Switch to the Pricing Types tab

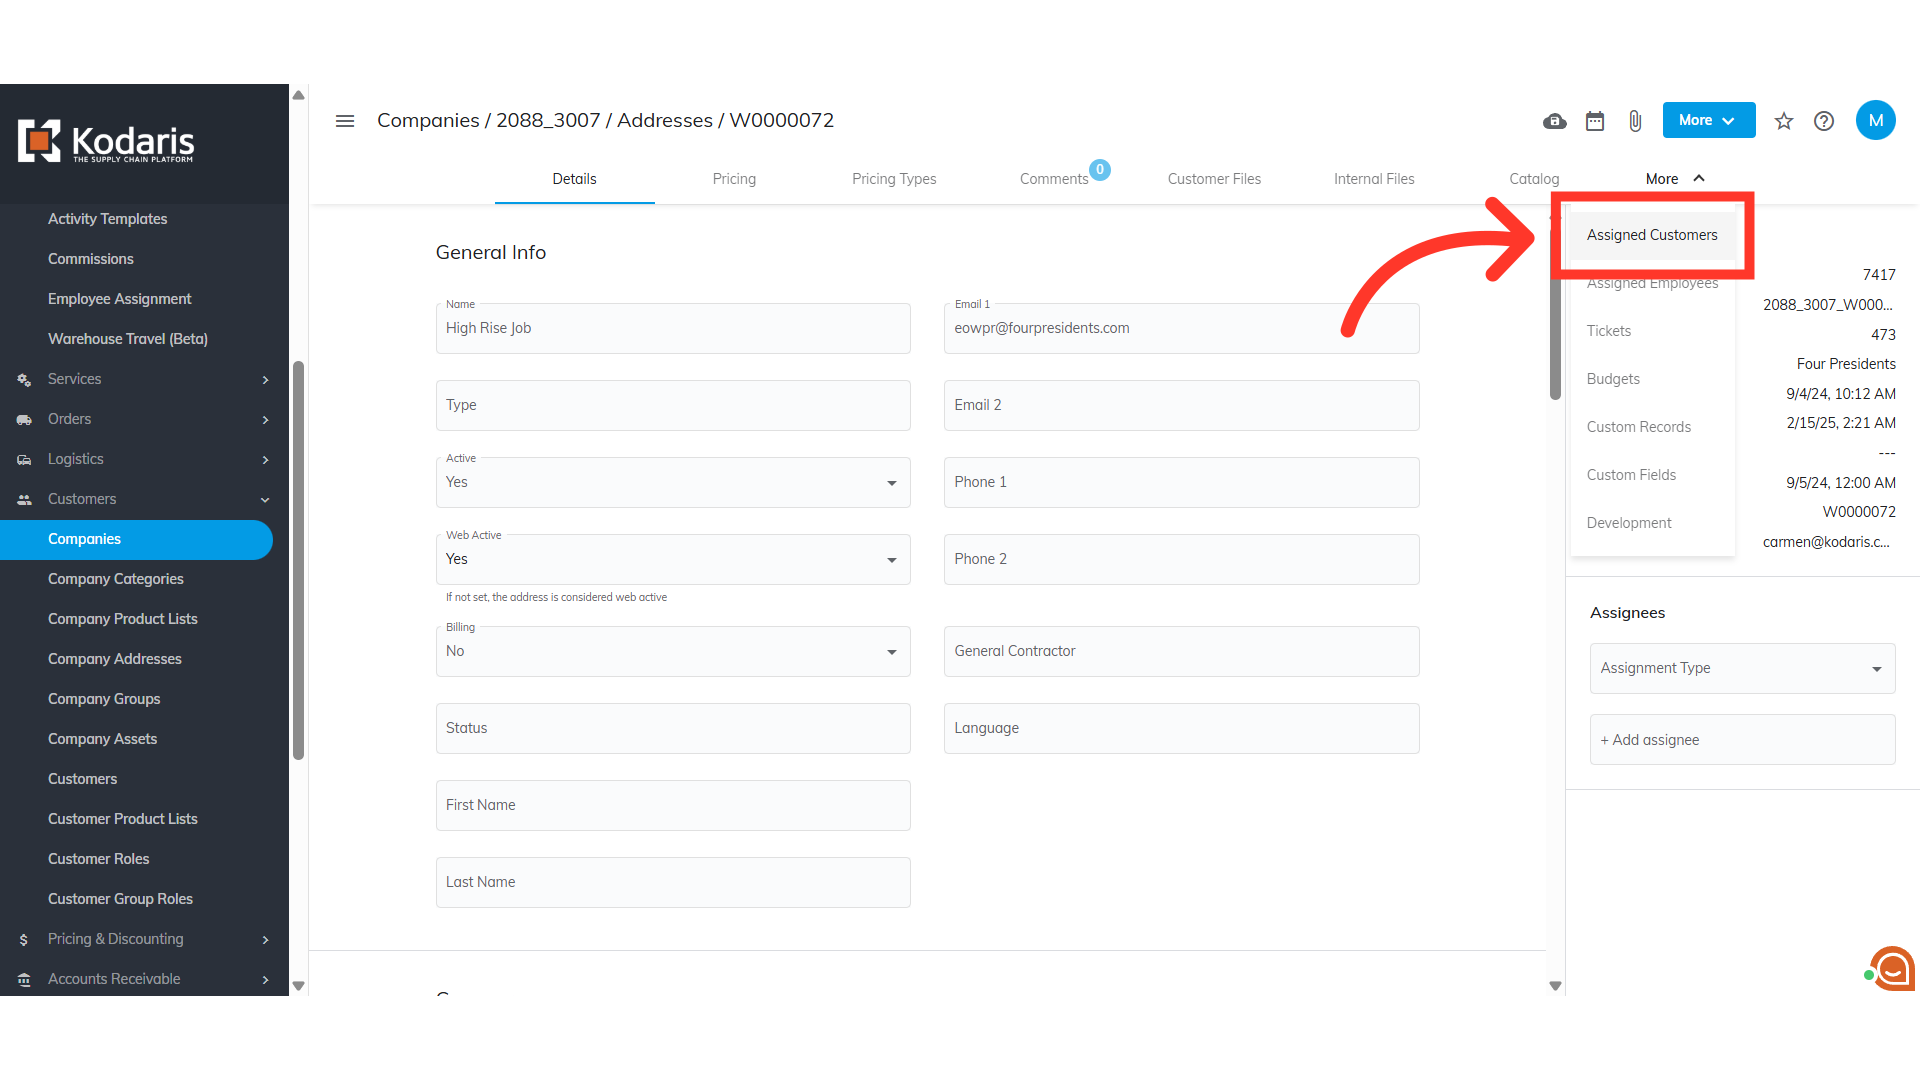[x=894, y=179]
